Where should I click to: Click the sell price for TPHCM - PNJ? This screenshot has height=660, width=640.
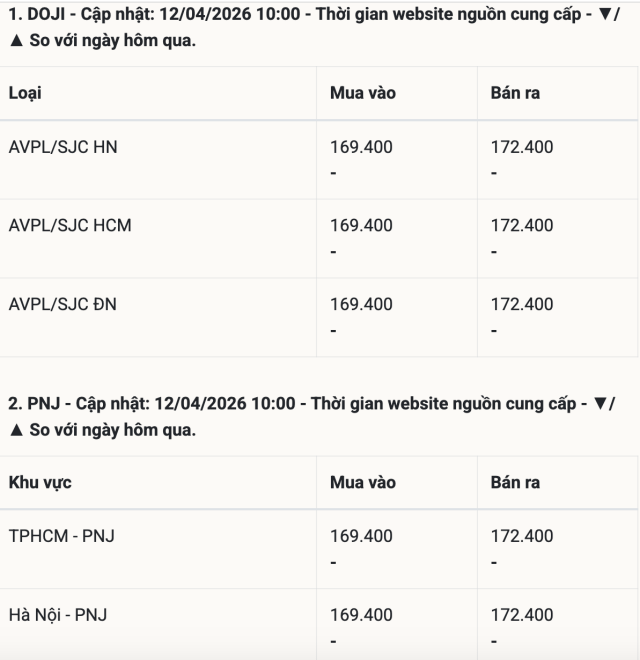click(521, 536)
